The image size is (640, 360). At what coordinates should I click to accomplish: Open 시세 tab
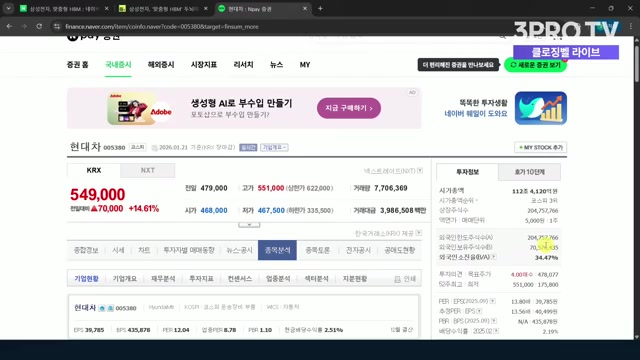pos(118,250)
